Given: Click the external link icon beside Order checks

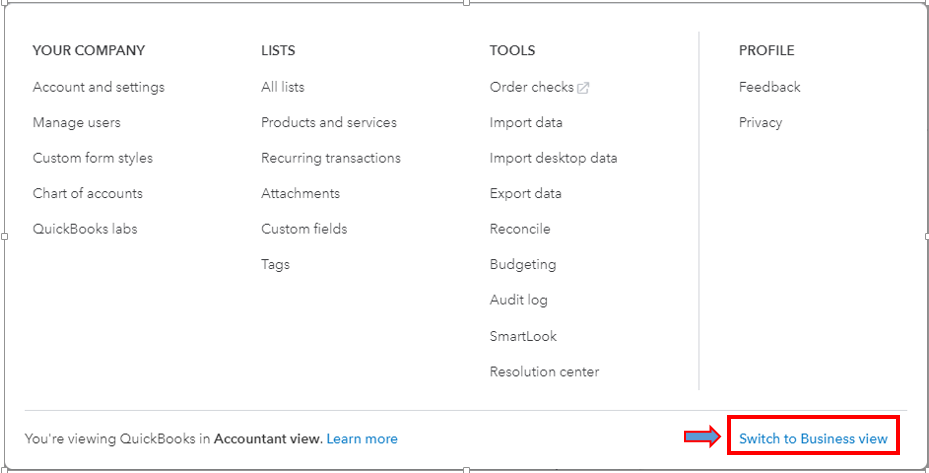Looking at the screenshot, I should 583,88.
